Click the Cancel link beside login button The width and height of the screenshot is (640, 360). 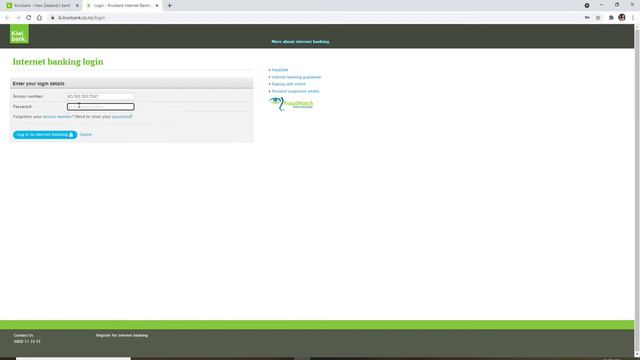(85, 134)
